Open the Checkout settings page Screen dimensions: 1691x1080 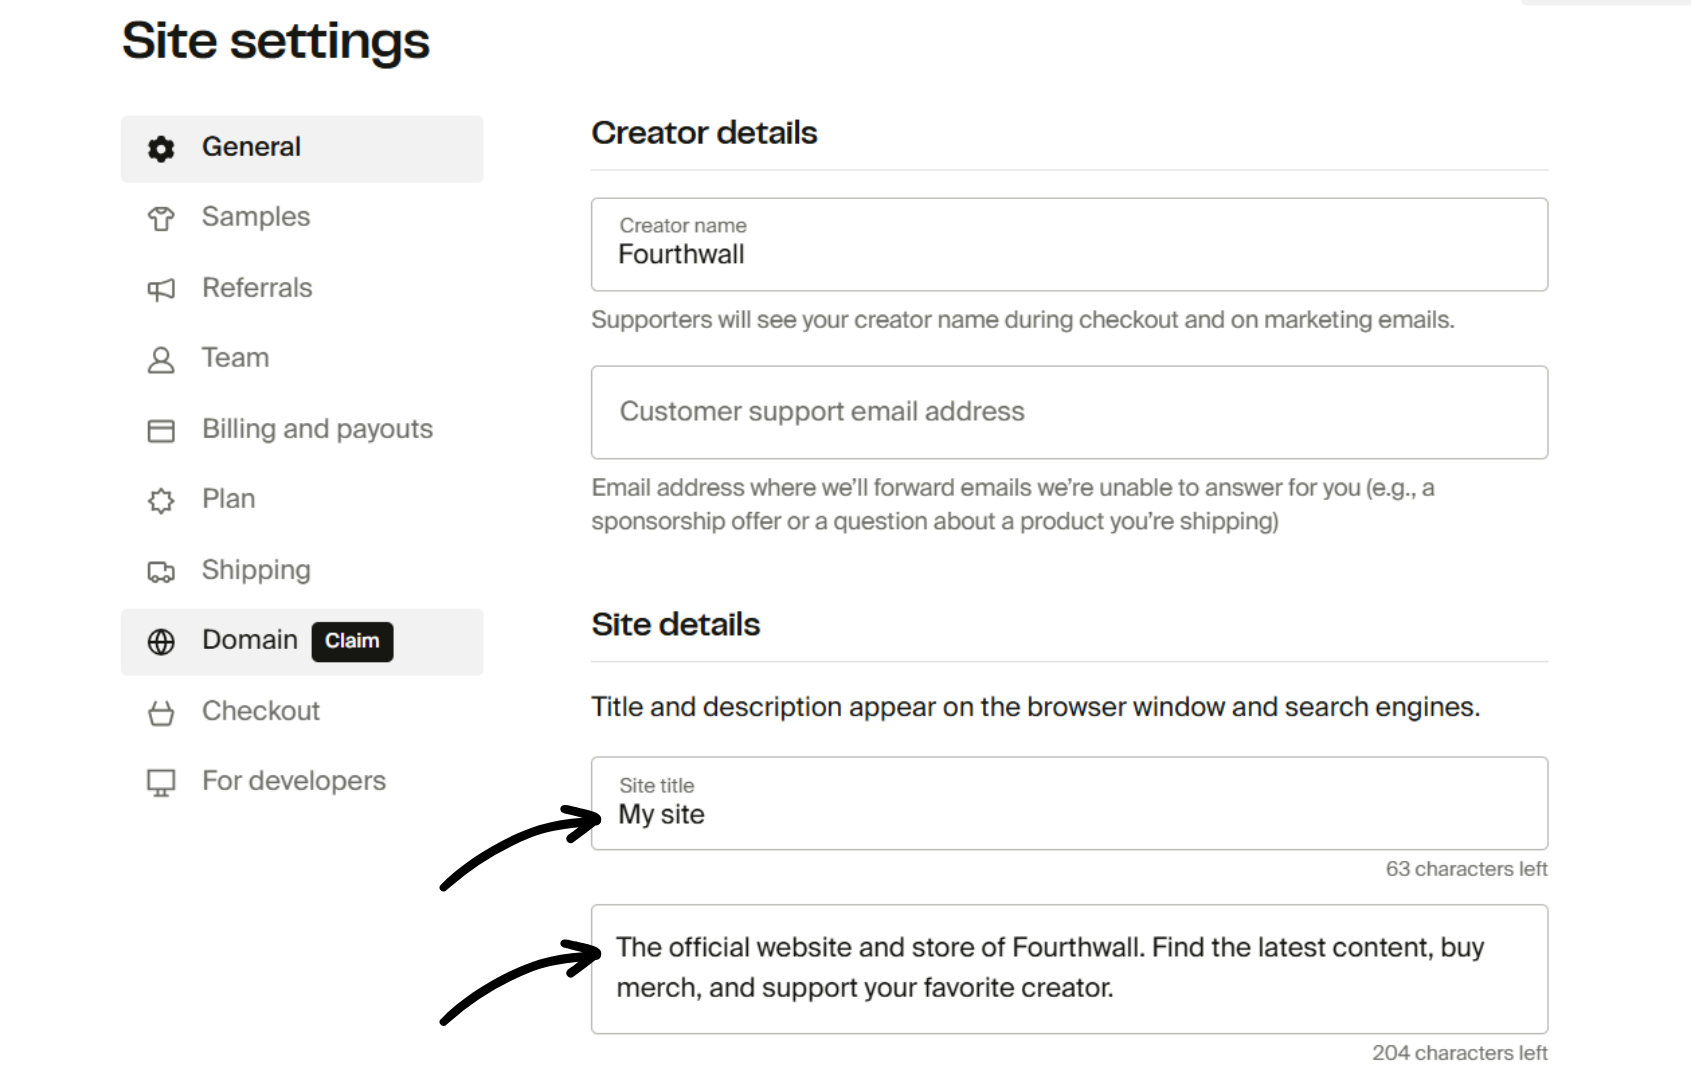(260, 711)
